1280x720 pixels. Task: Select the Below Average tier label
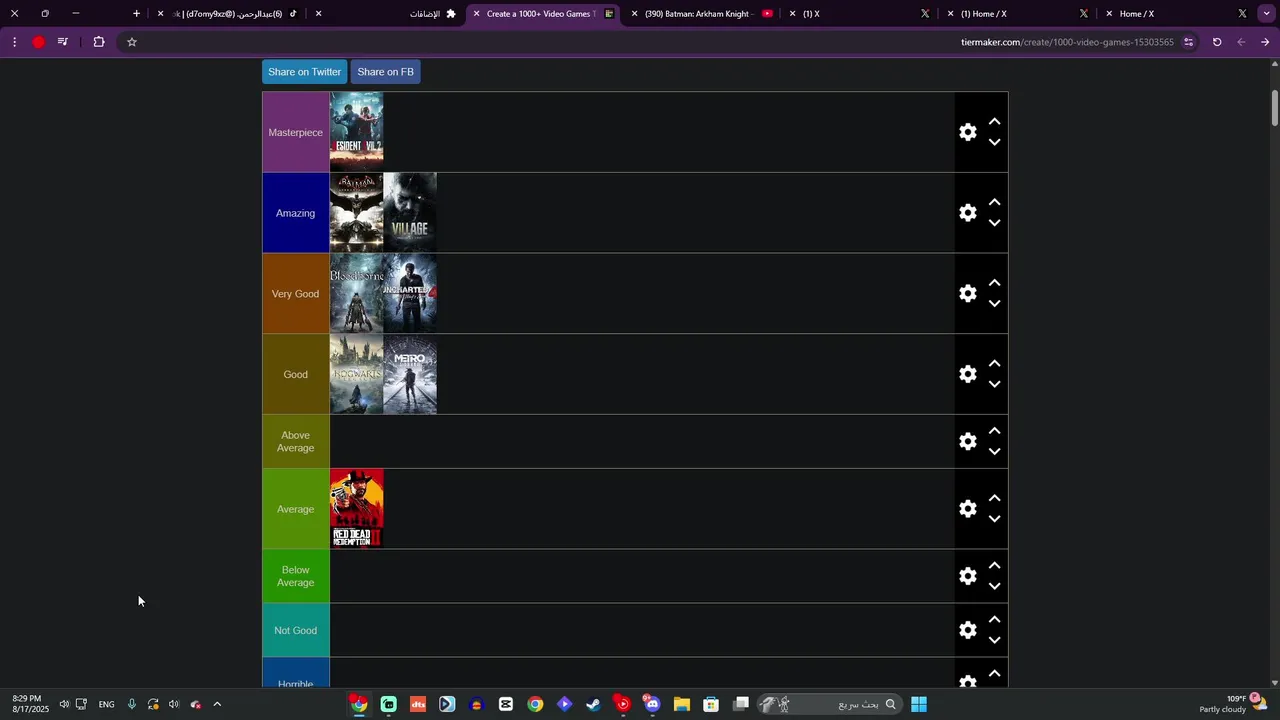click(x=296, y=576)
